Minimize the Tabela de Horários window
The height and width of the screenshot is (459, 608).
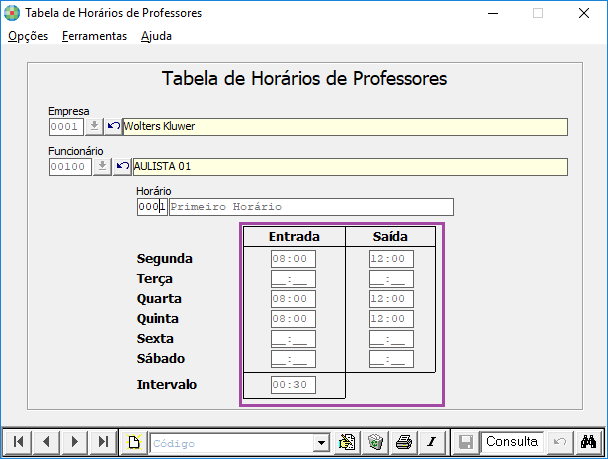(x=493, y=13)
